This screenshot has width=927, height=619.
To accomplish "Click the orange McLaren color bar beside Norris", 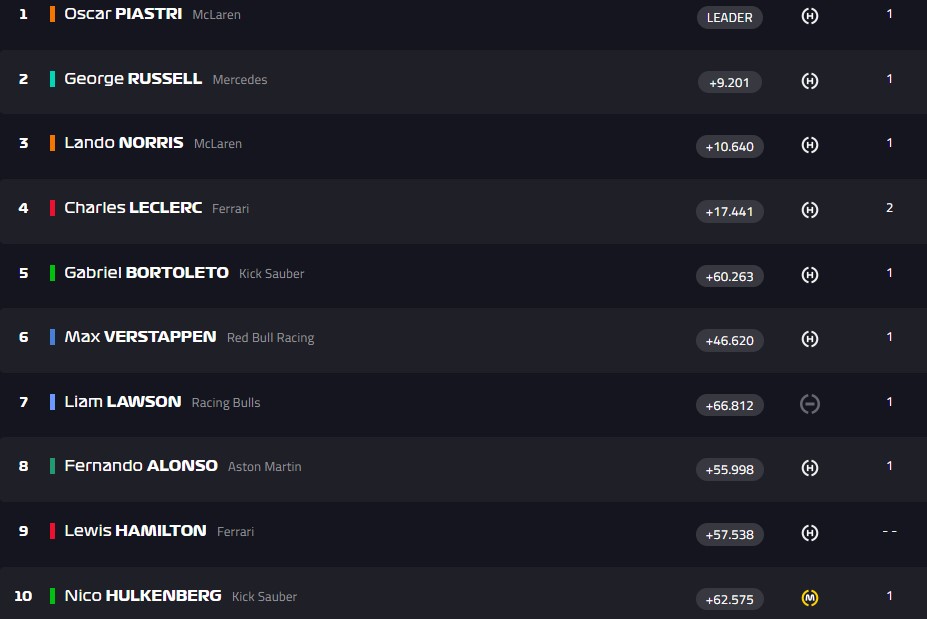I will (52, 143).
